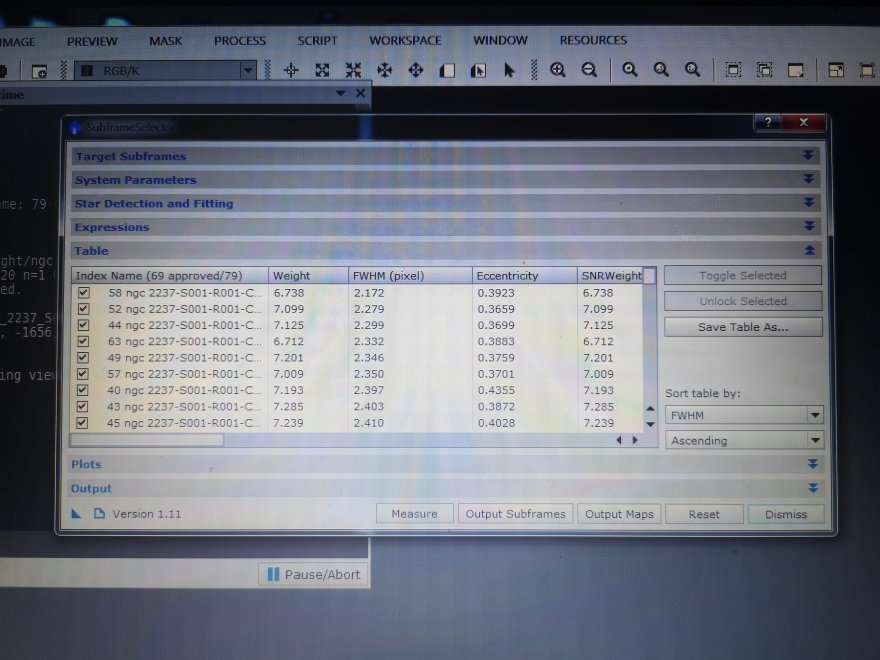The height and width of the screenshot is (660, 880).
Task: Open the MASK menu
Action: 166,41
